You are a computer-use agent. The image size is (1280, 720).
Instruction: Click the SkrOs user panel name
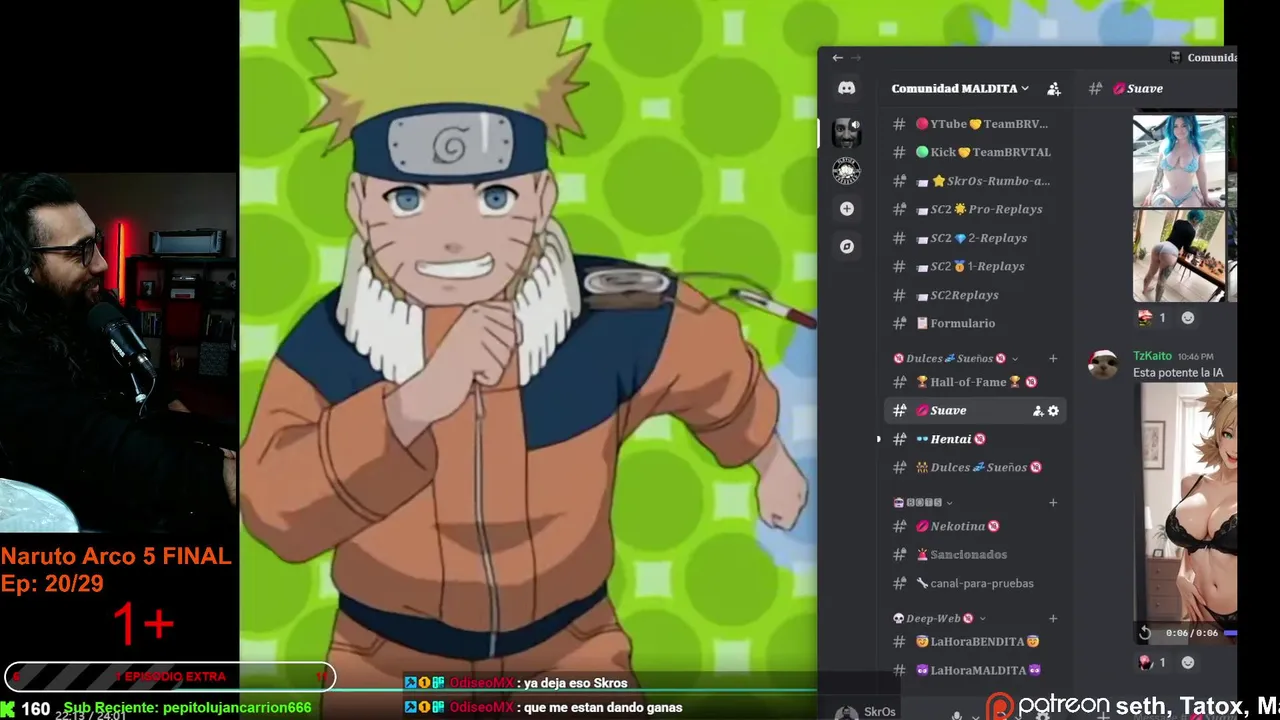pyautogui.click(x=879, y=712)
